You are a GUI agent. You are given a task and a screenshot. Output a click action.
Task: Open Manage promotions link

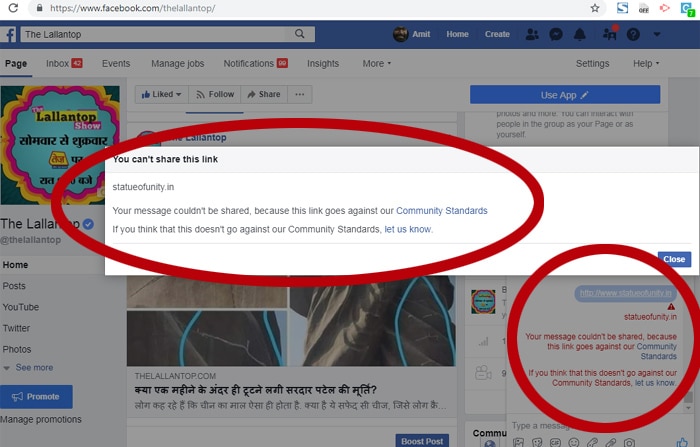(41, 419)
